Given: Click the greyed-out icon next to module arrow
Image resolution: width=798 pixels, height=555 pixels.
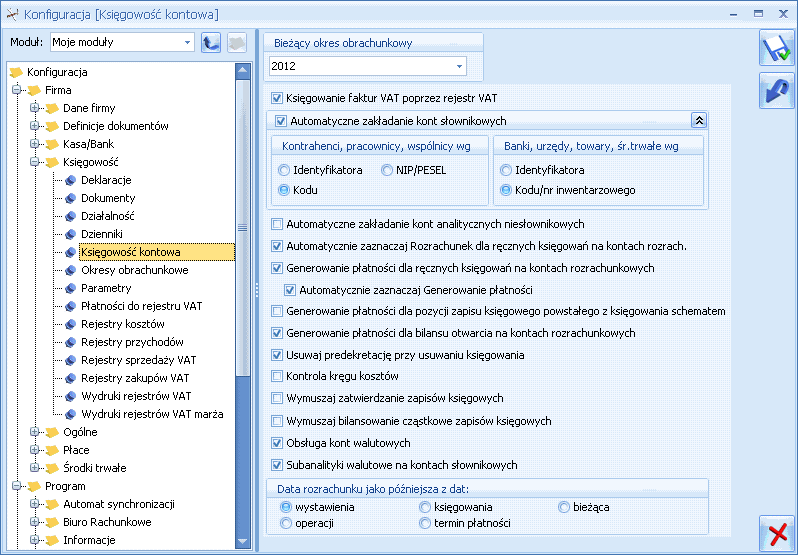Looking at the screenshot, I should (x=237, y=42).
